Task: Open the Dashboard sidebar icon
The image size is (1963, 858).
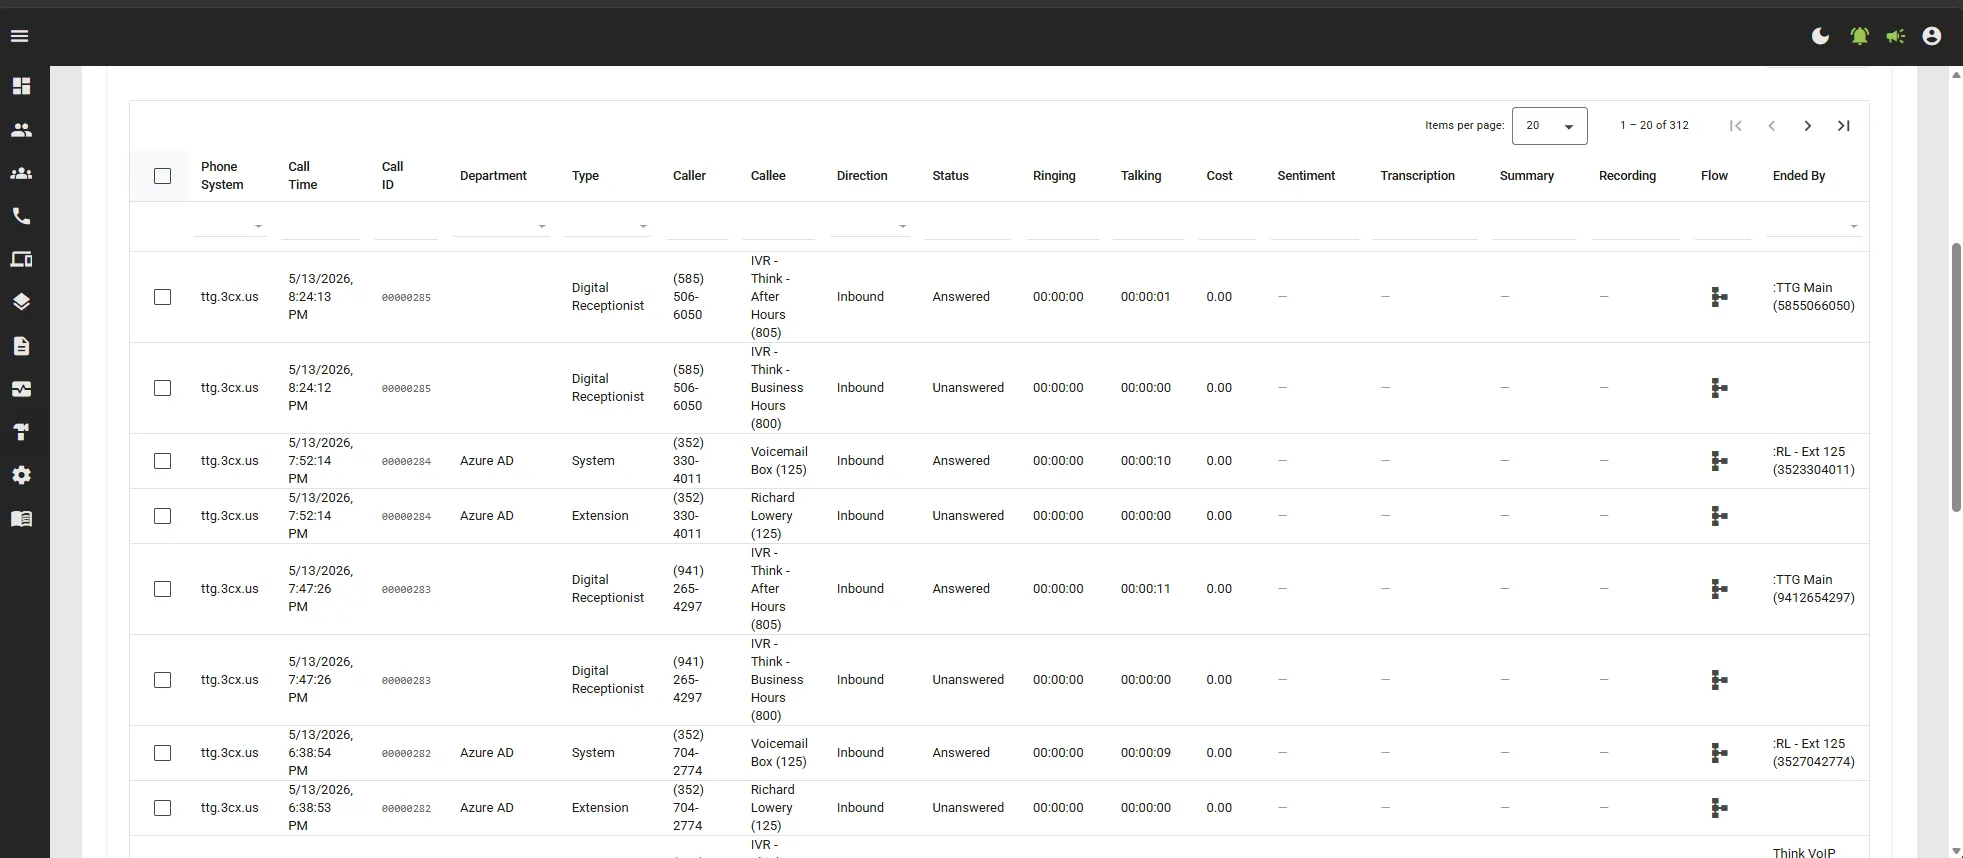Action: click(x=21, y=86)
